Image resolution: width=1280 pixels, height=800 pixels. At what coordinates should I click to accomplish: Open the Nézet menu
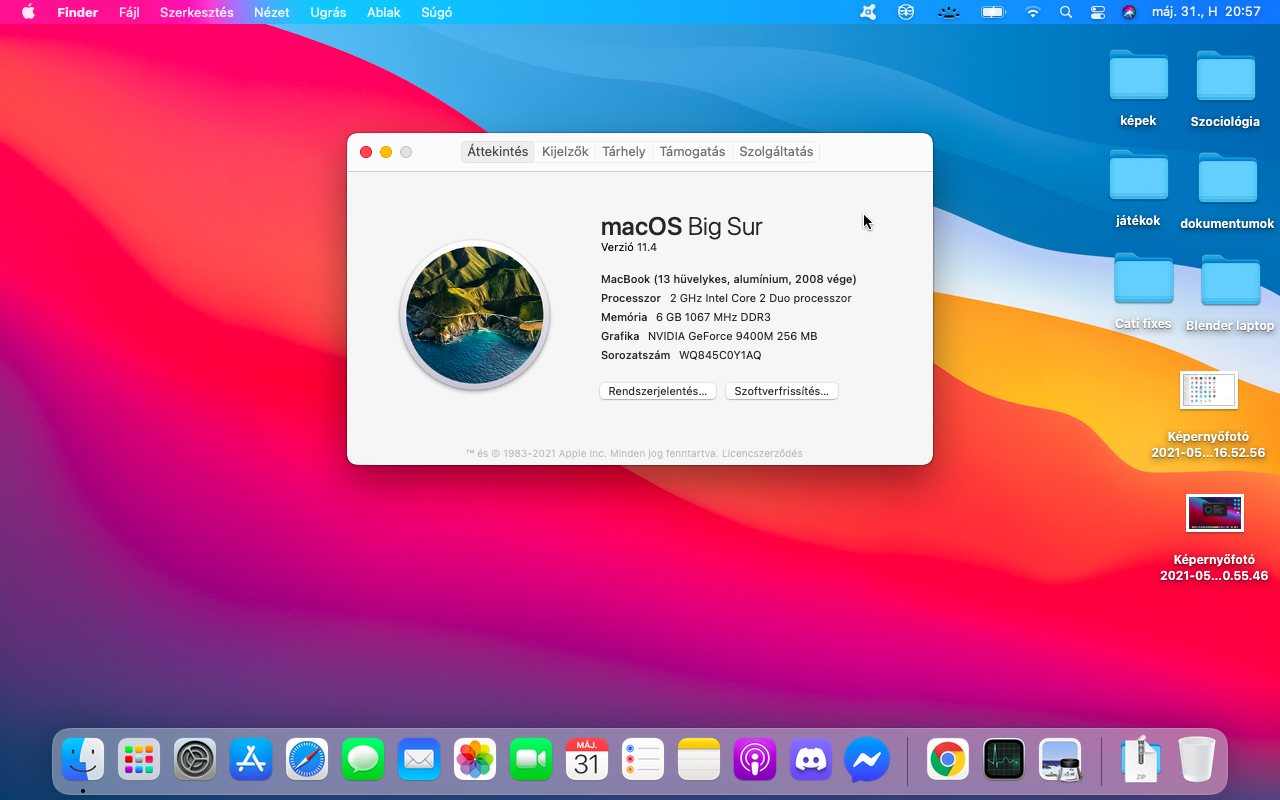(x=272, y=12)
